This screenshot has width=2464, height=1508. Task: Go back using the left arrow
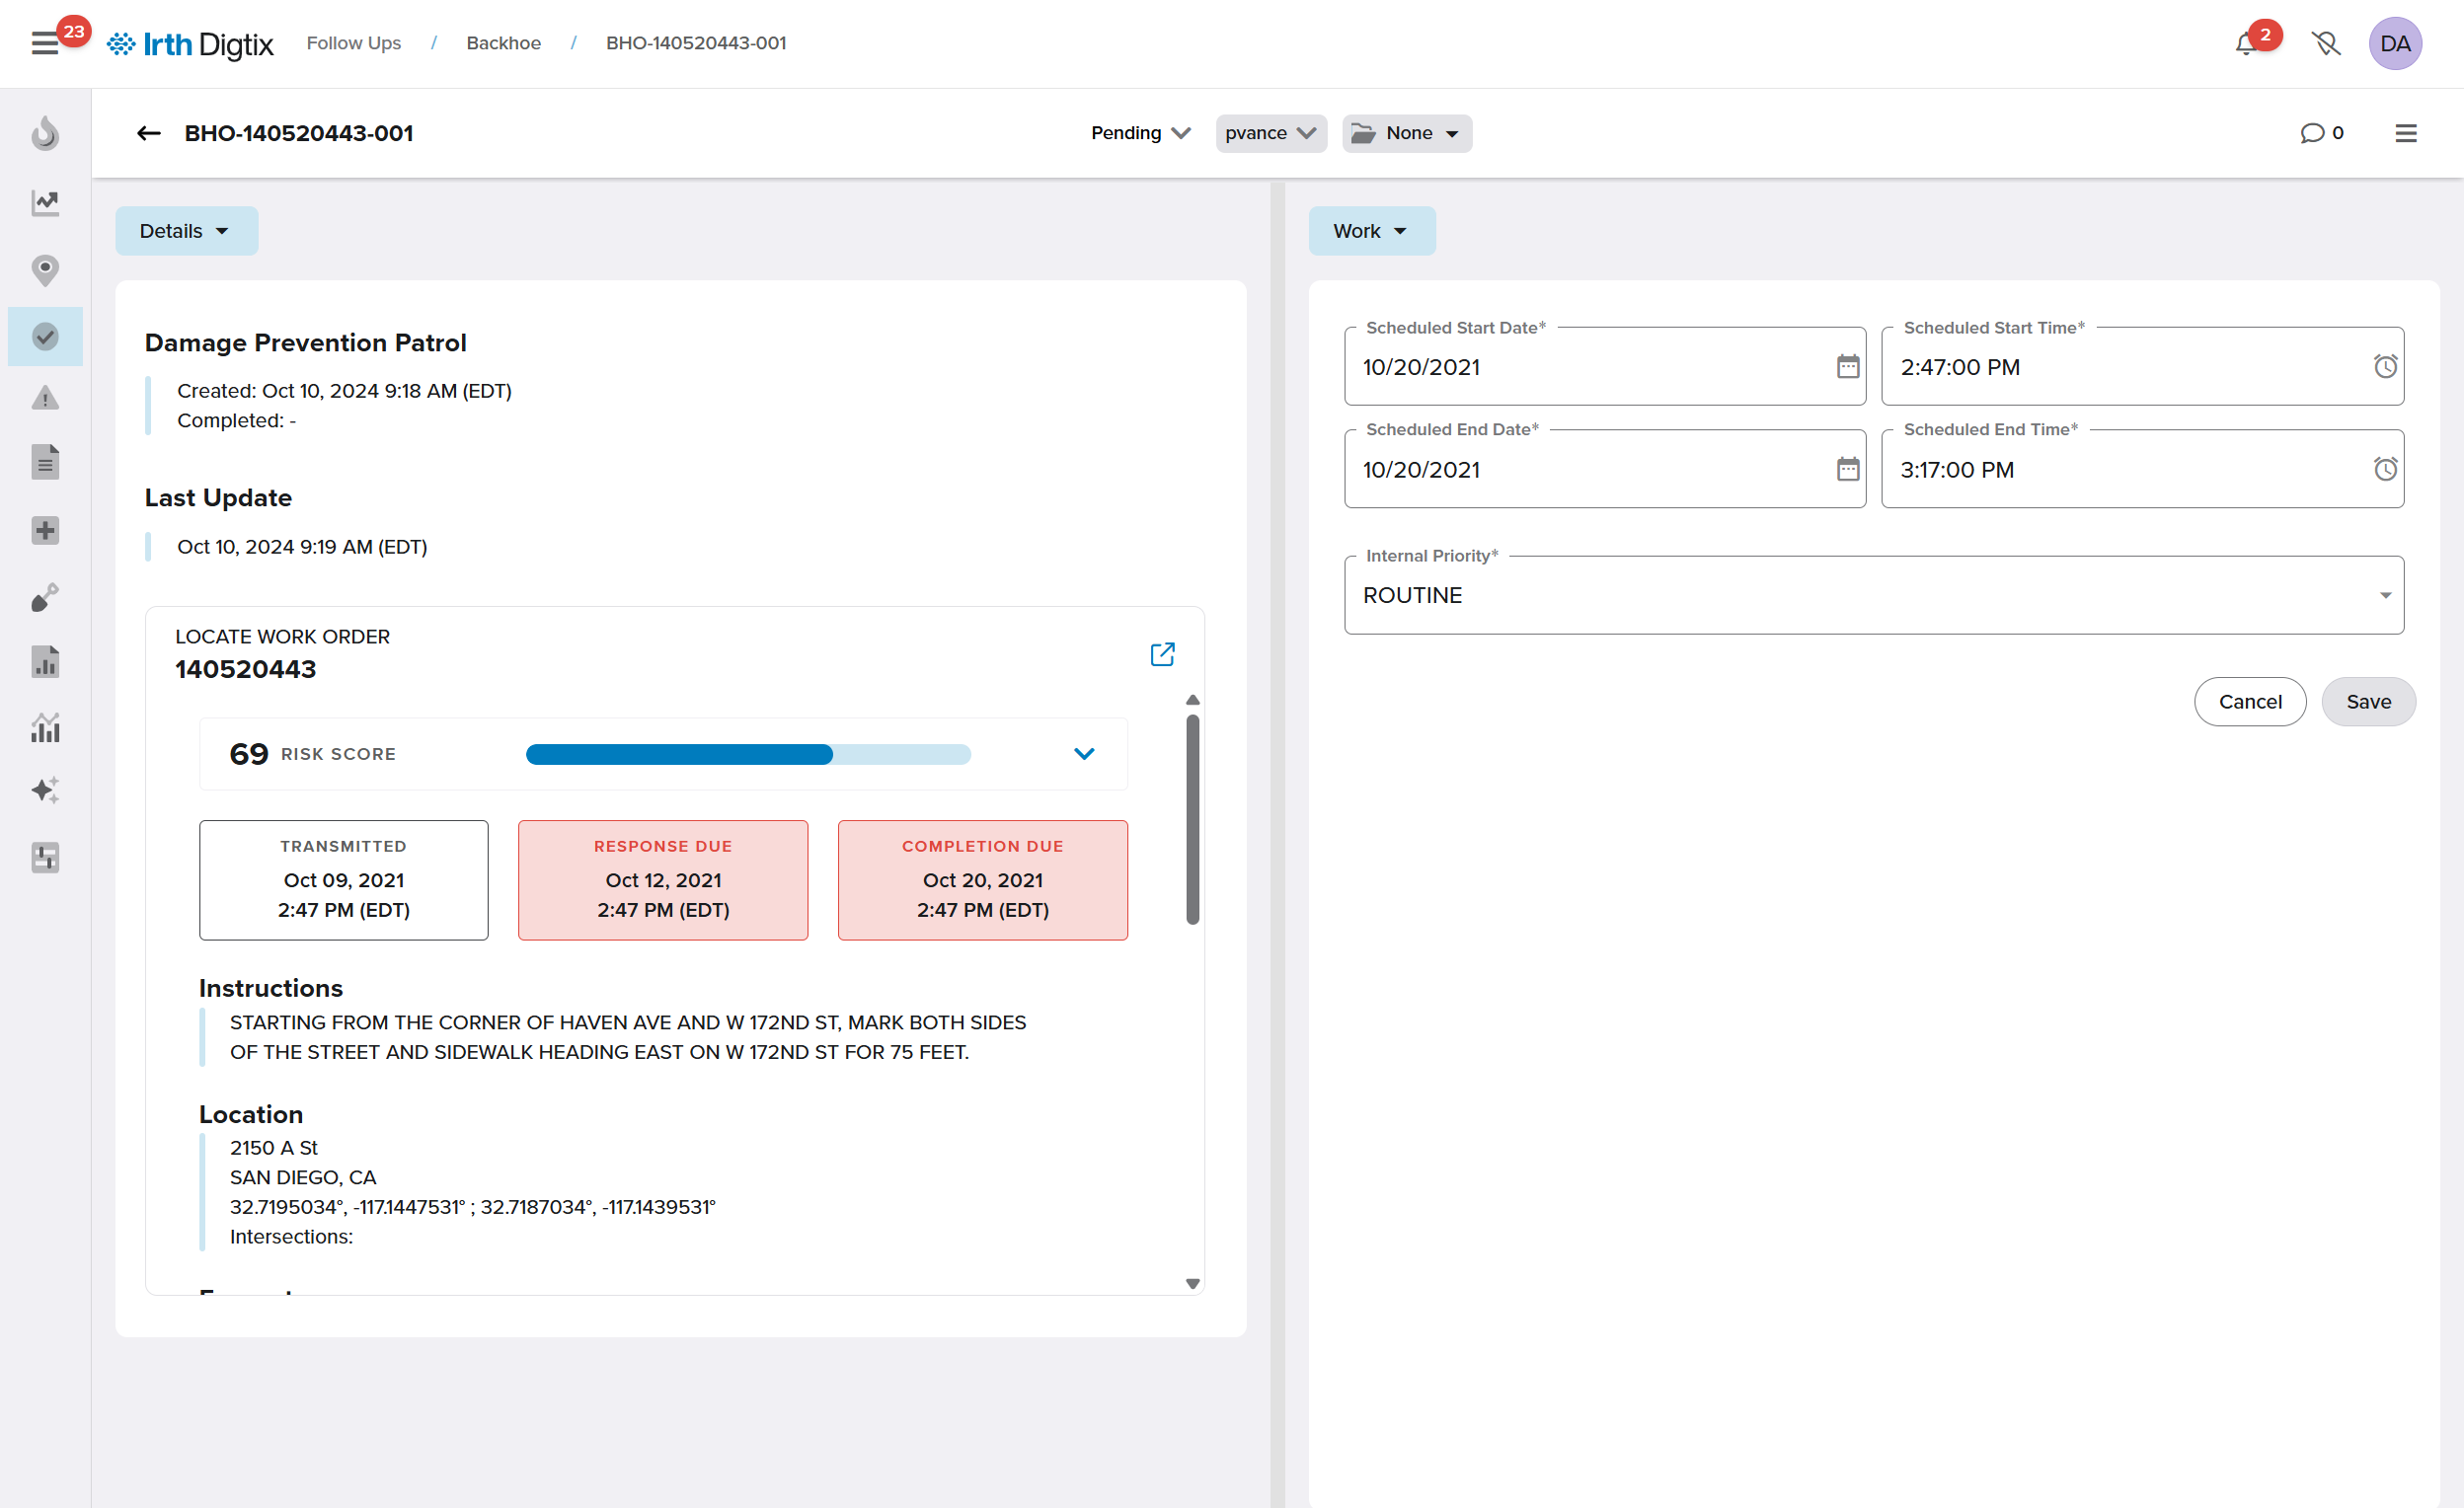(x=149, y=133)
